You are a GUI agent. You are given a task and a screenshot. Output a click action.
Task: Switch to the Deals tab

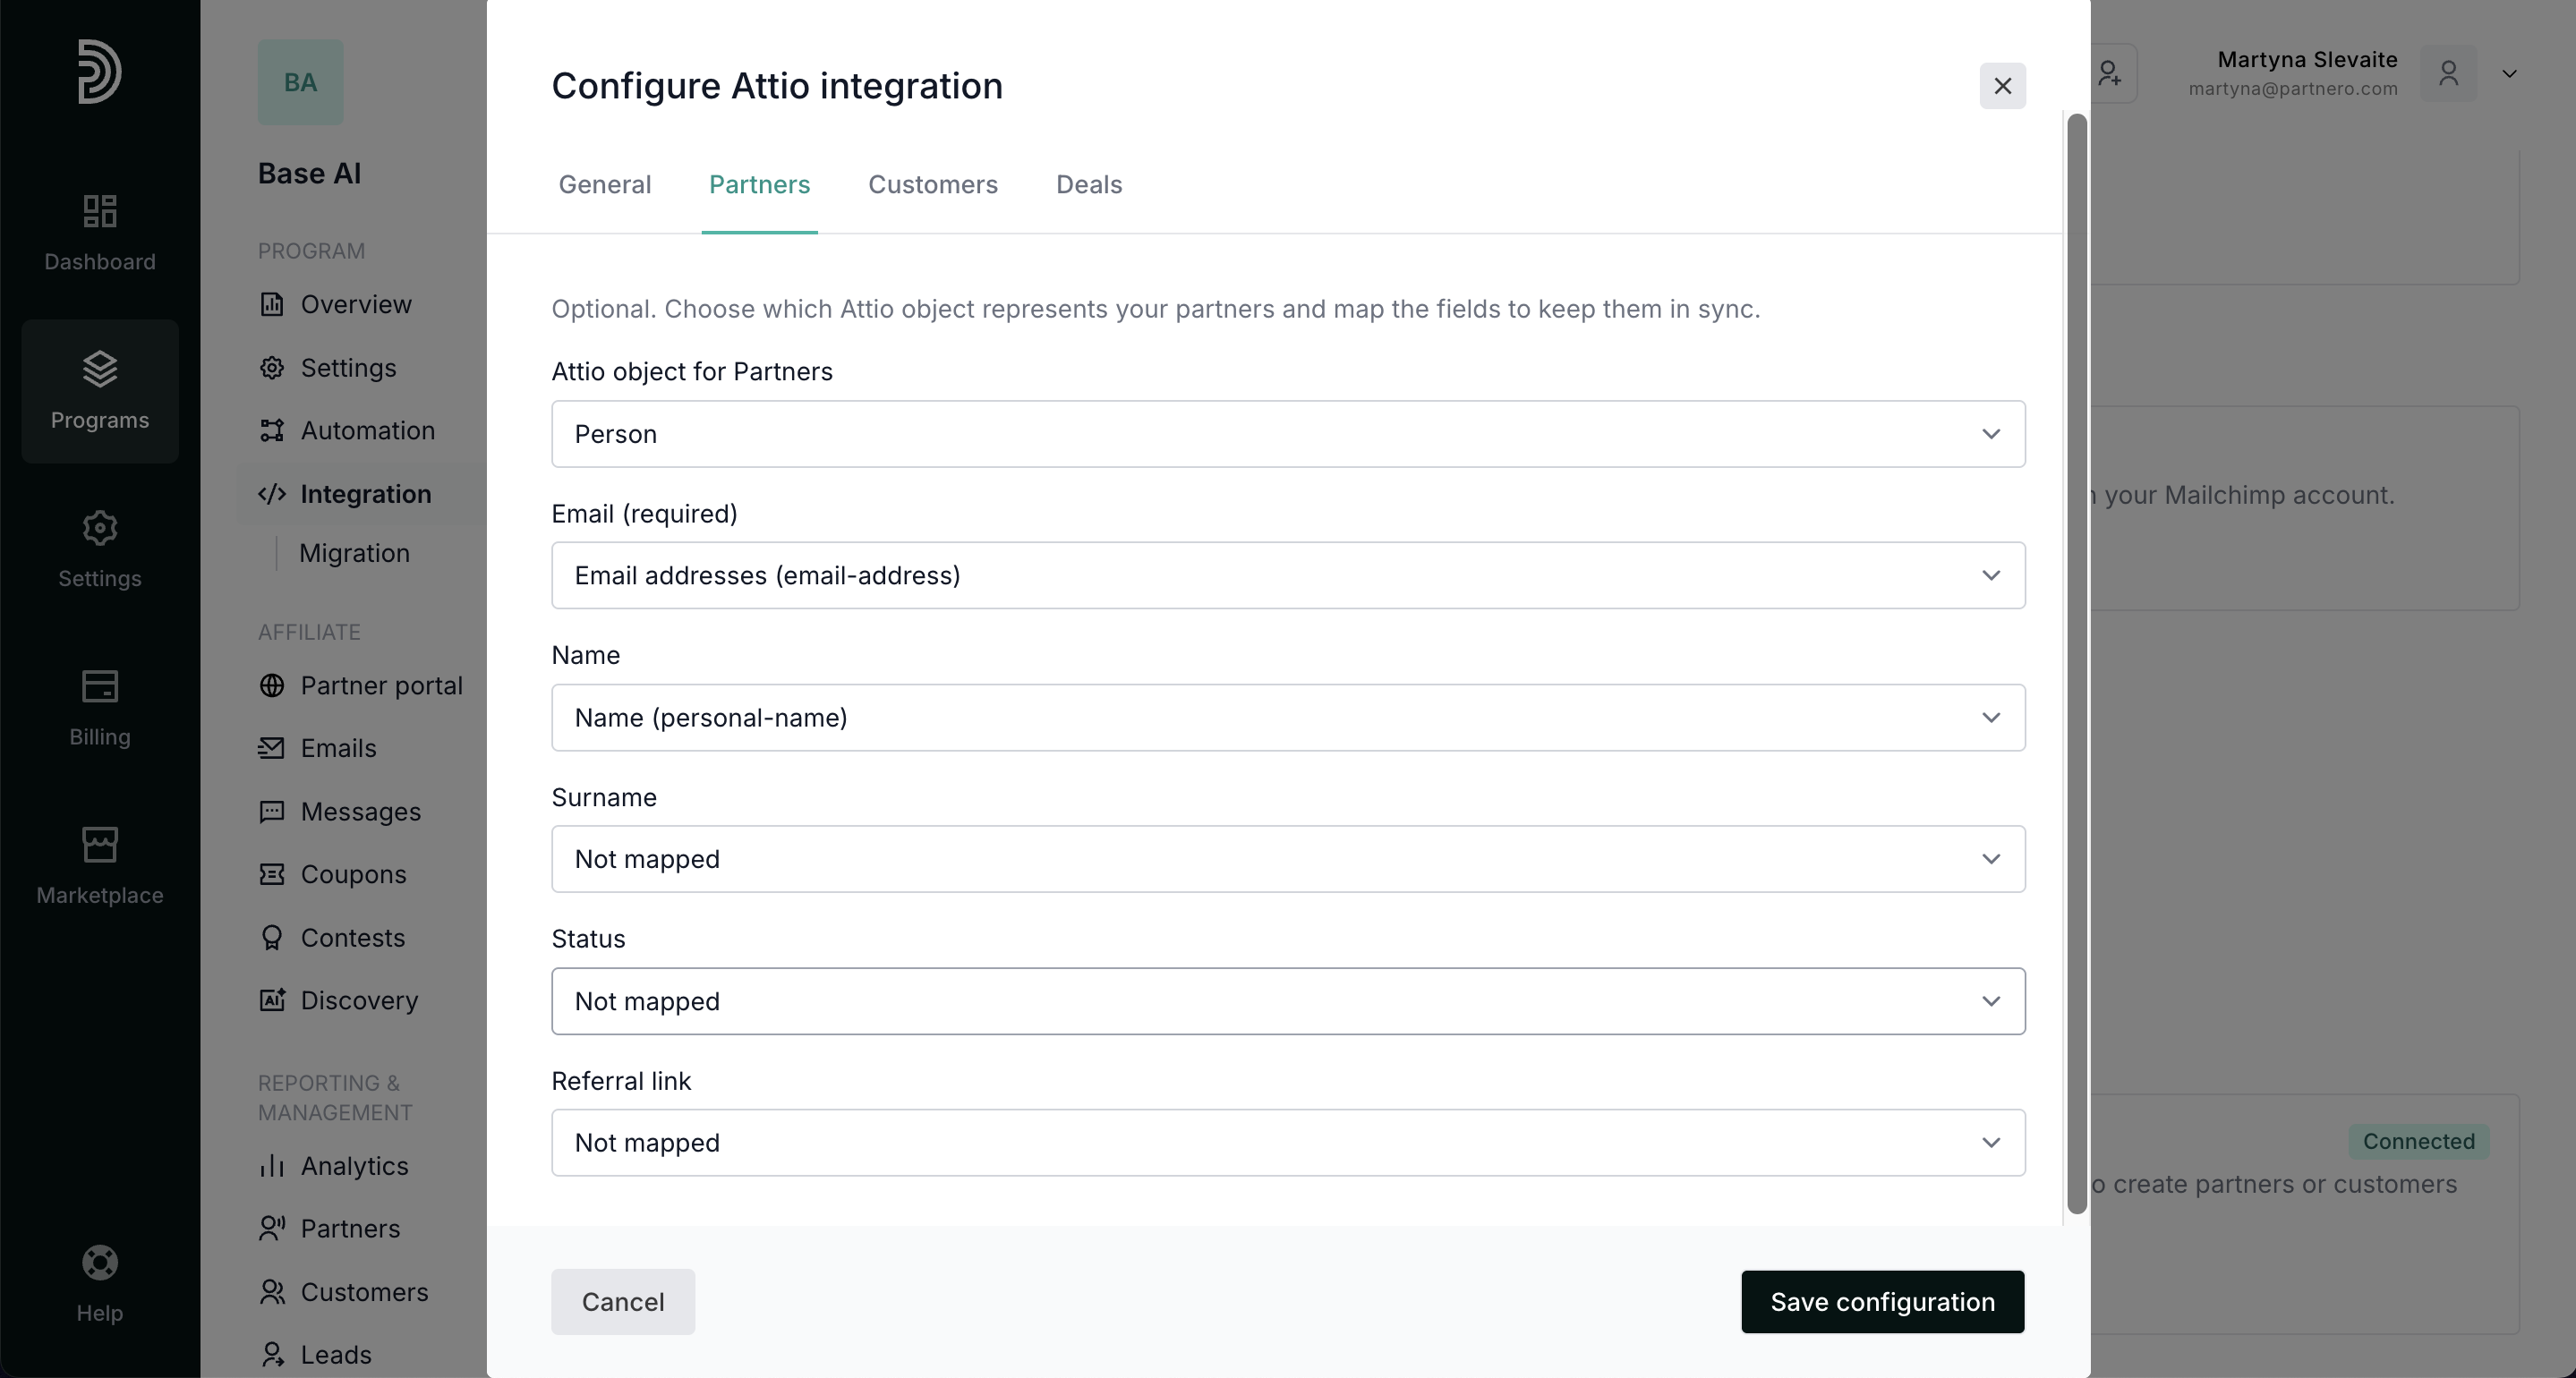1089,185
